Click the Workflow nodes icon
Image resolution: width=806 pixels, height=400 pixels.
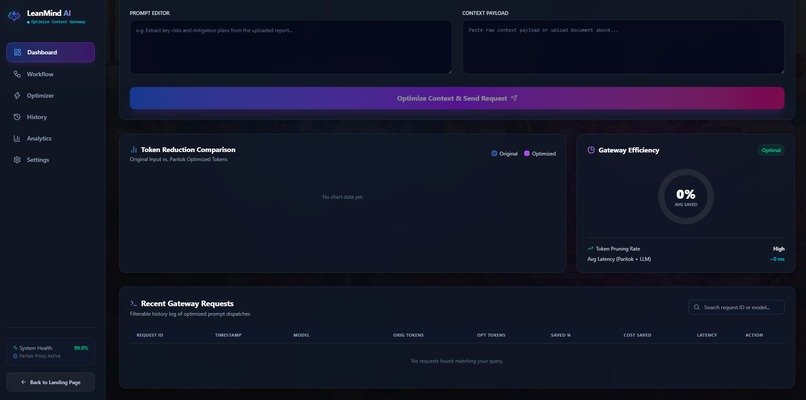pos(17,74)
